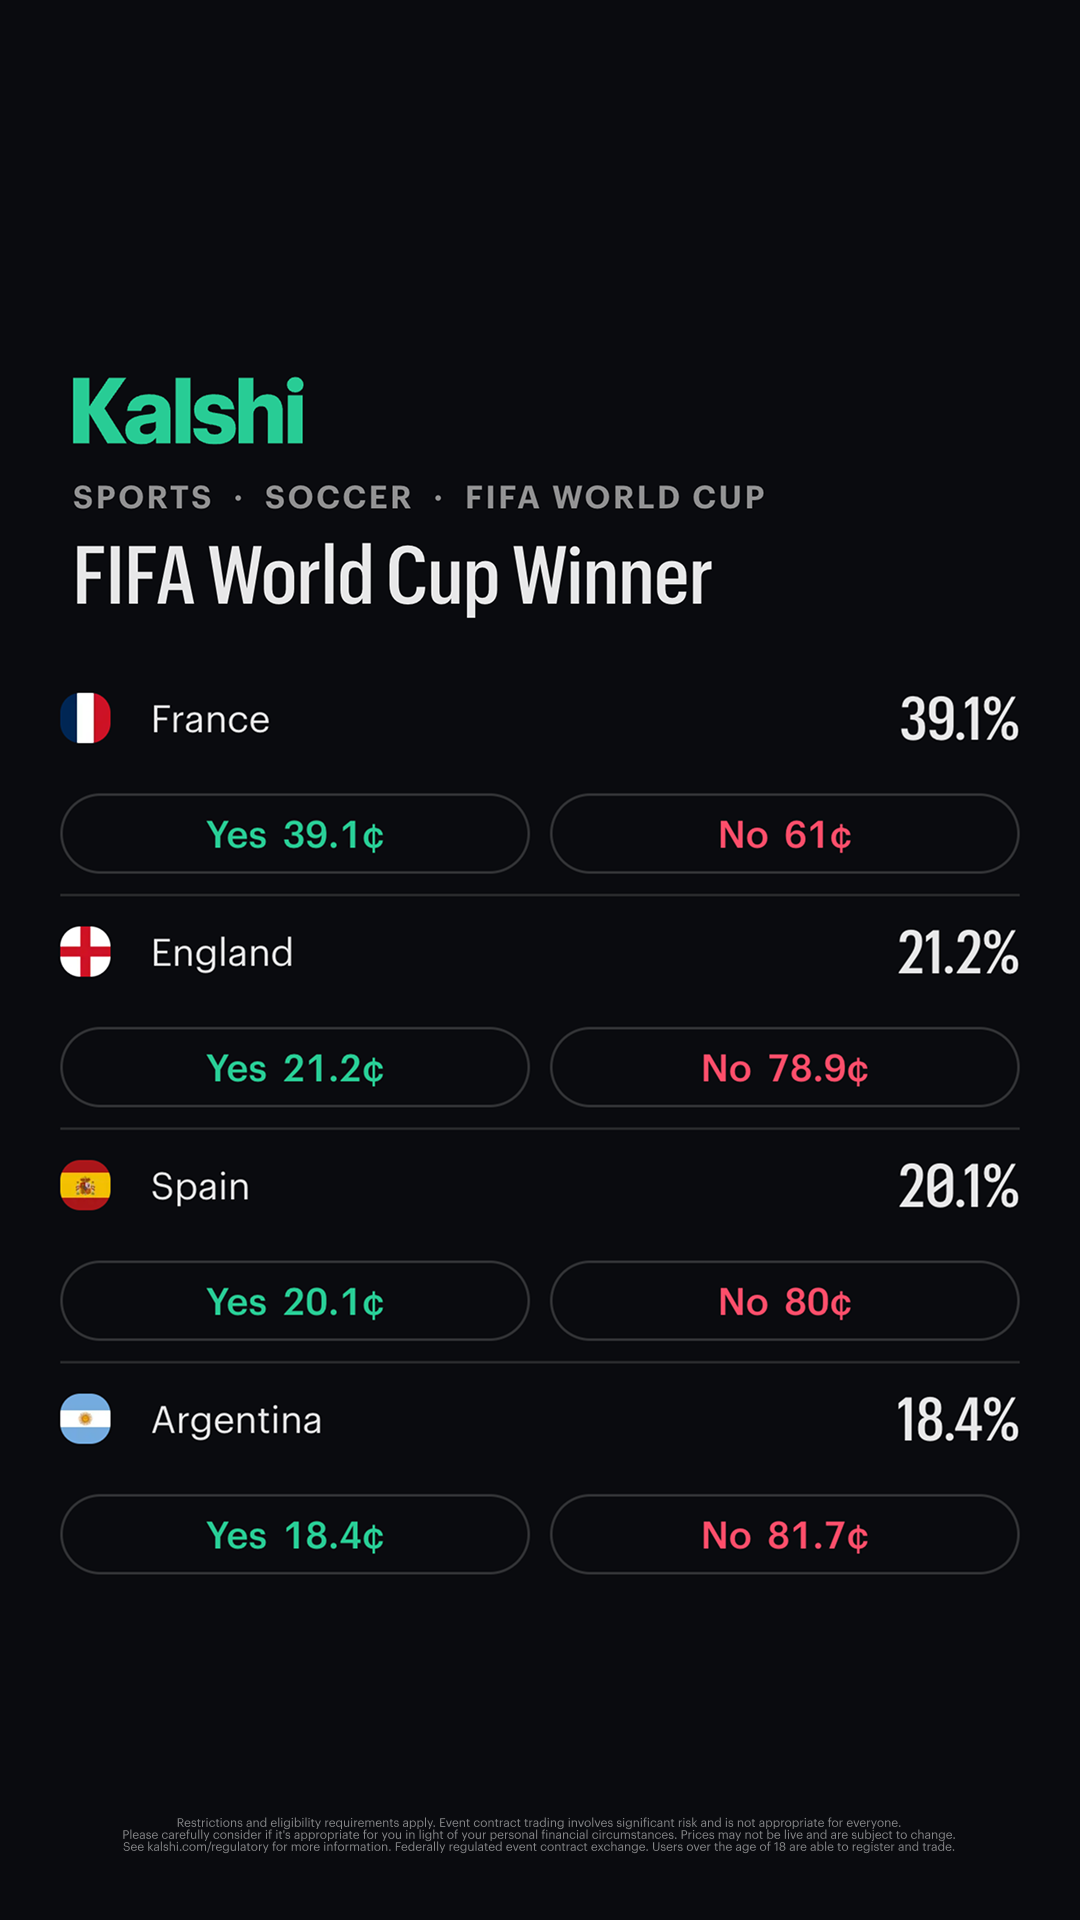Tap the England flag icon
Viewport: 1080px width, 1920px height.
(x=85, y=951)
